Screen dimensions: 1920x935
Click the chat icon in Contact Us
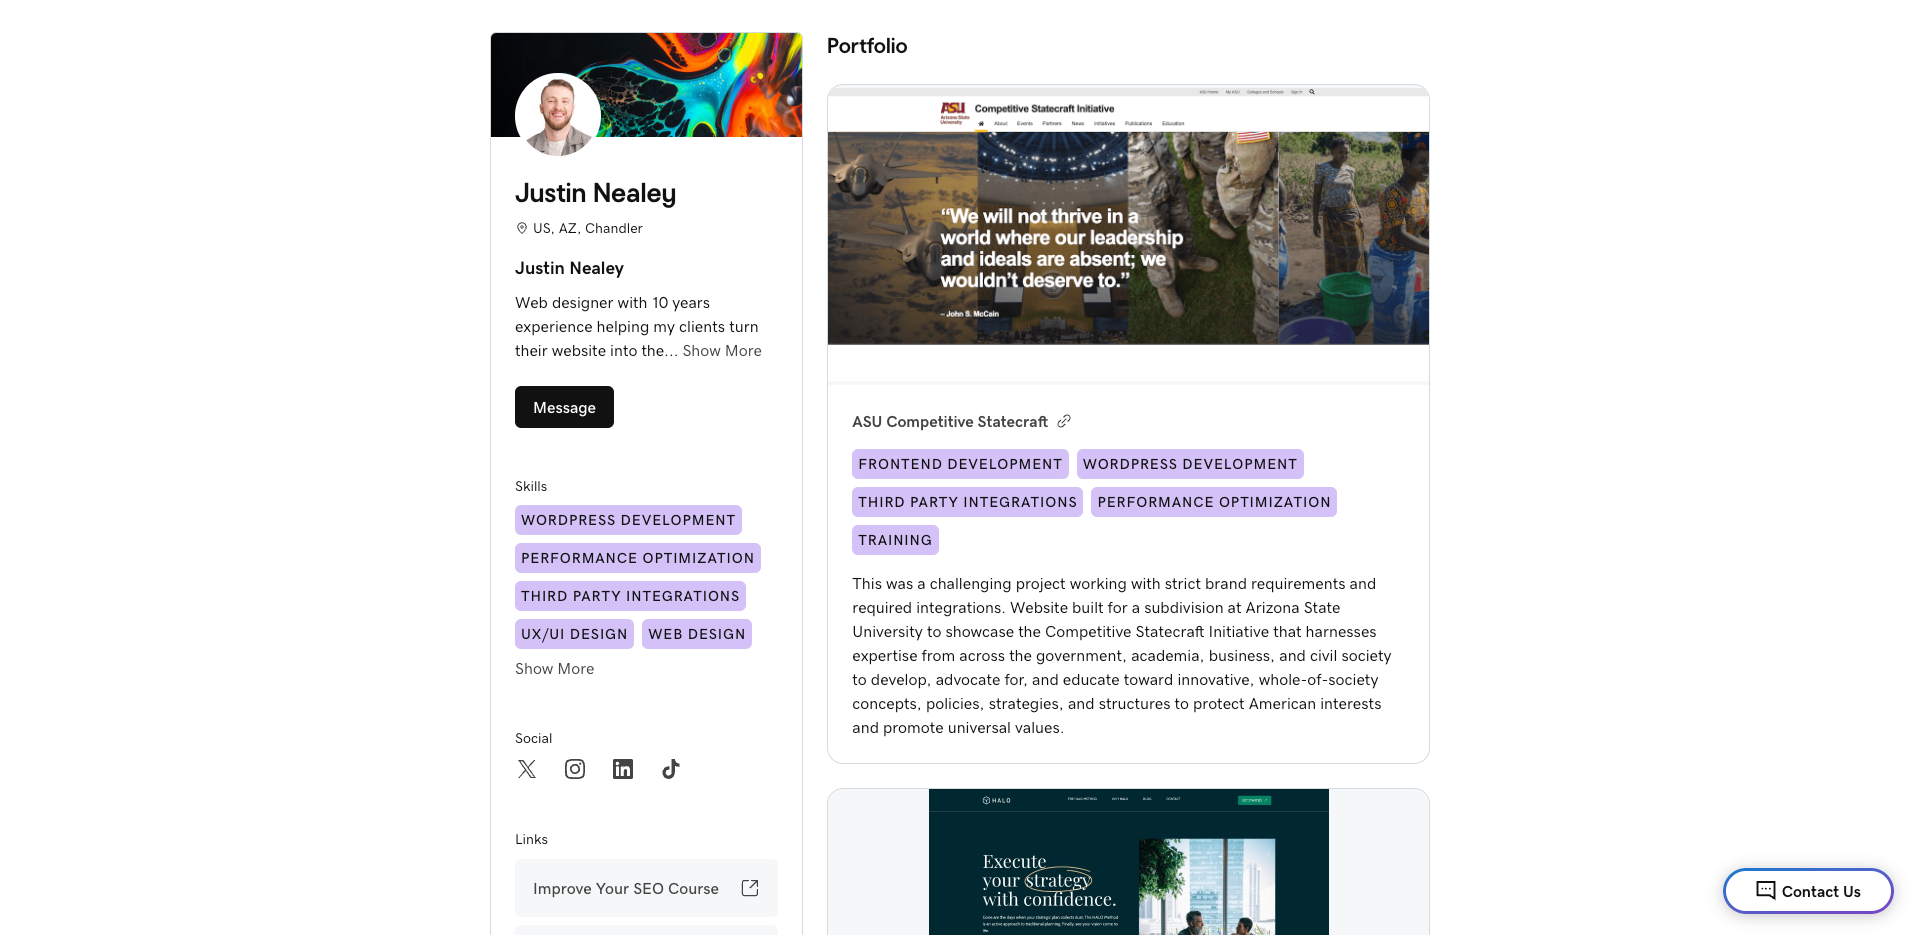coord(1766,891)
